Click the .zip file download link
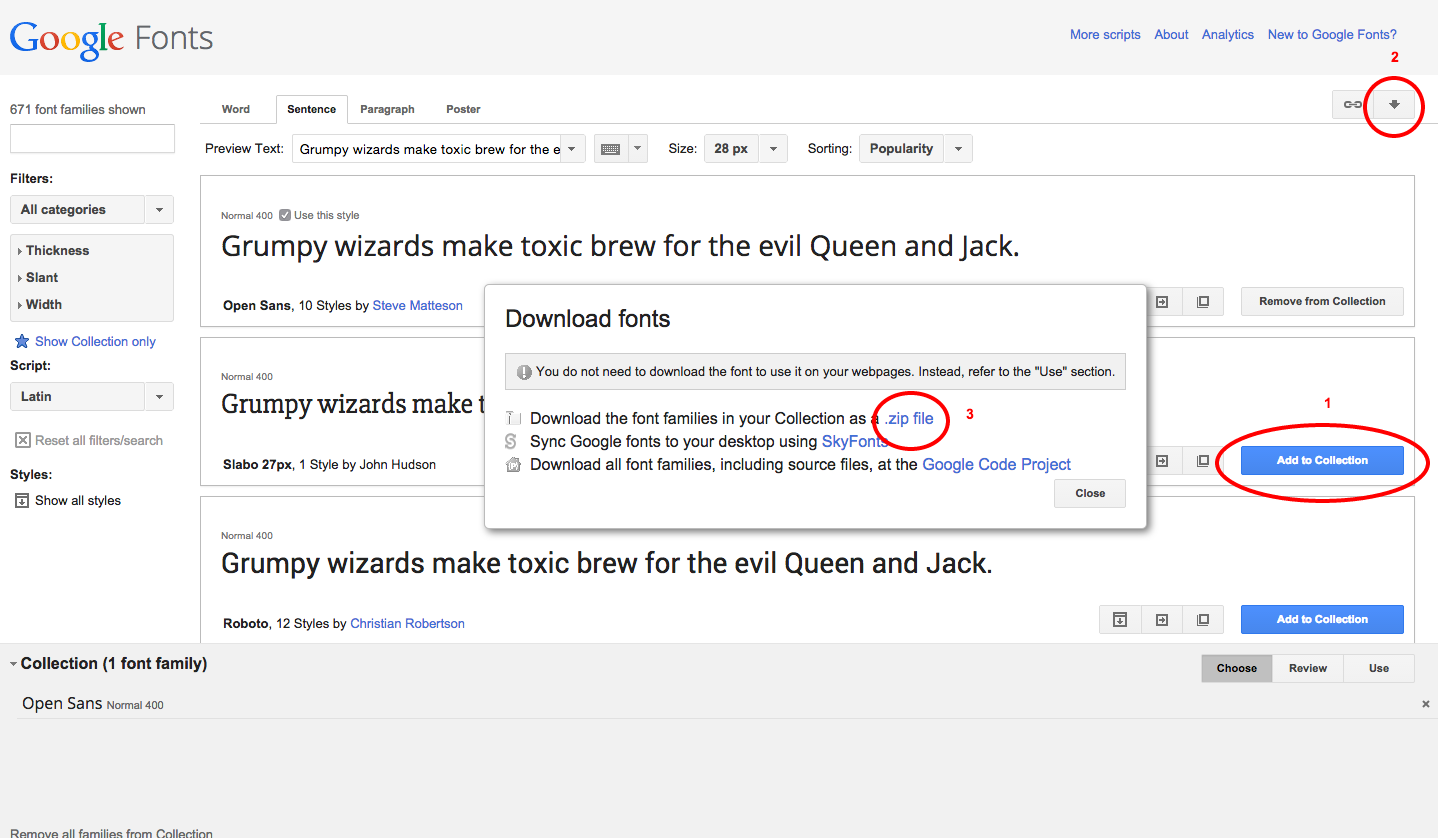 click(x=909, y=418)
